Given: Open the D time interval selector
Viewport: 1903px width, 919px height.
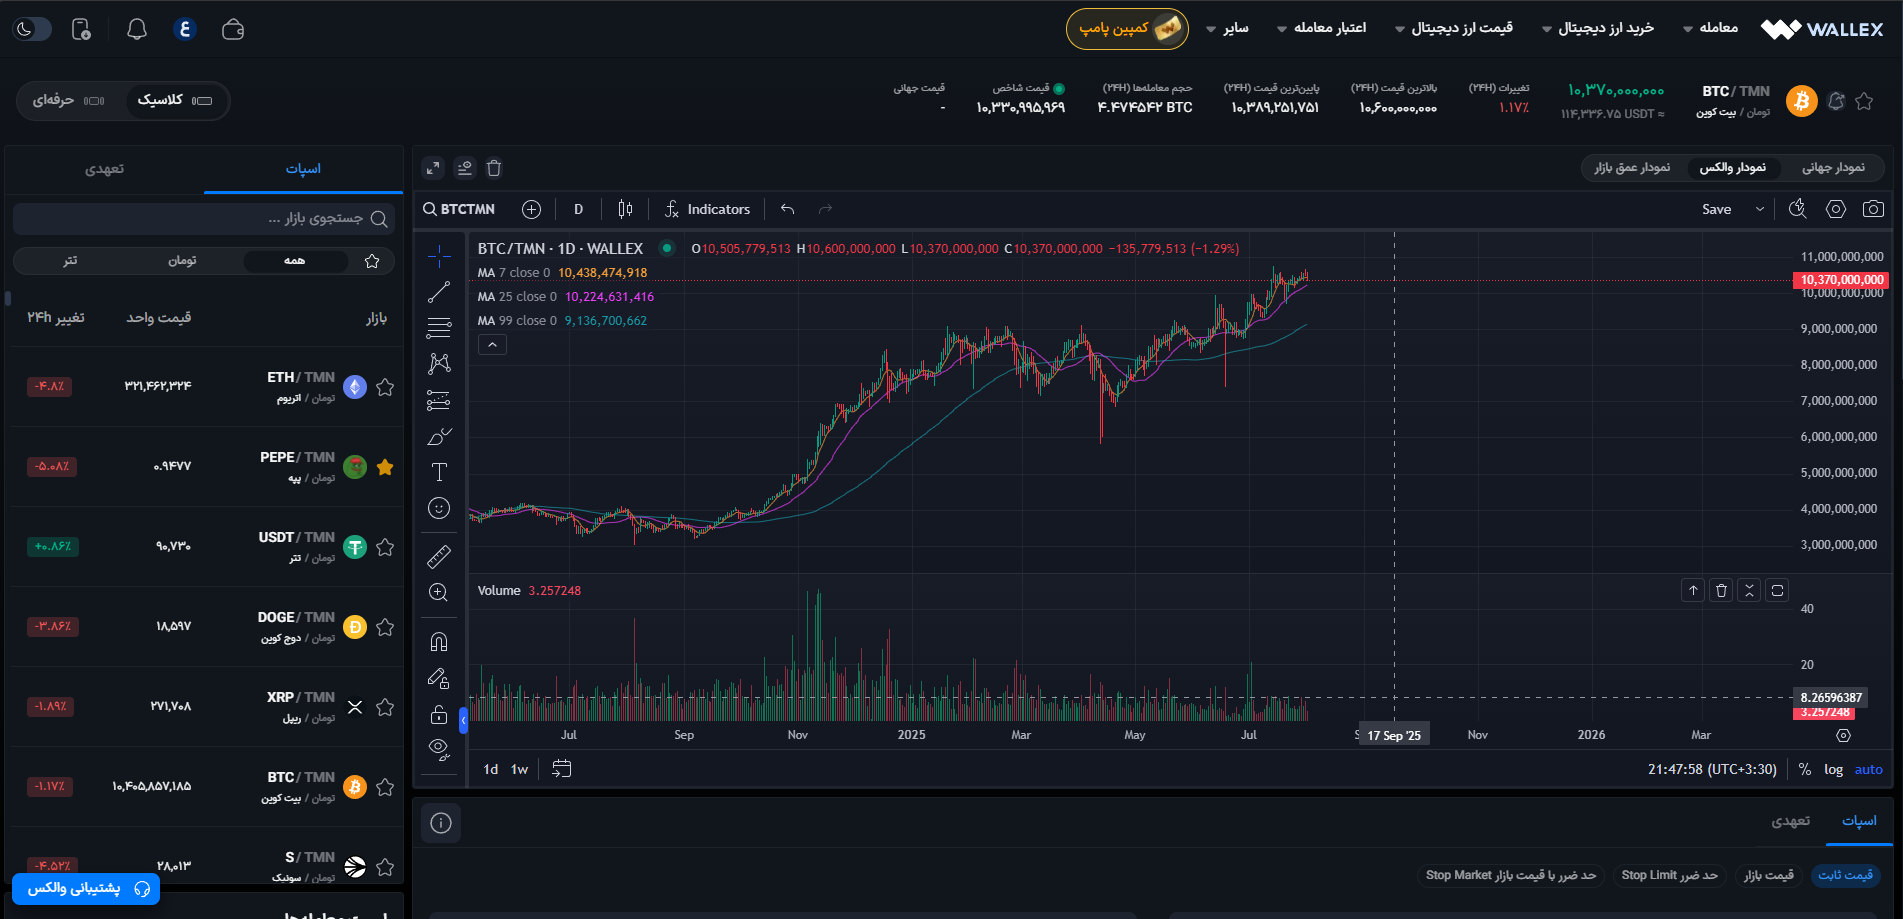Looking at the screenshot, I should click(x=578, y=209).
